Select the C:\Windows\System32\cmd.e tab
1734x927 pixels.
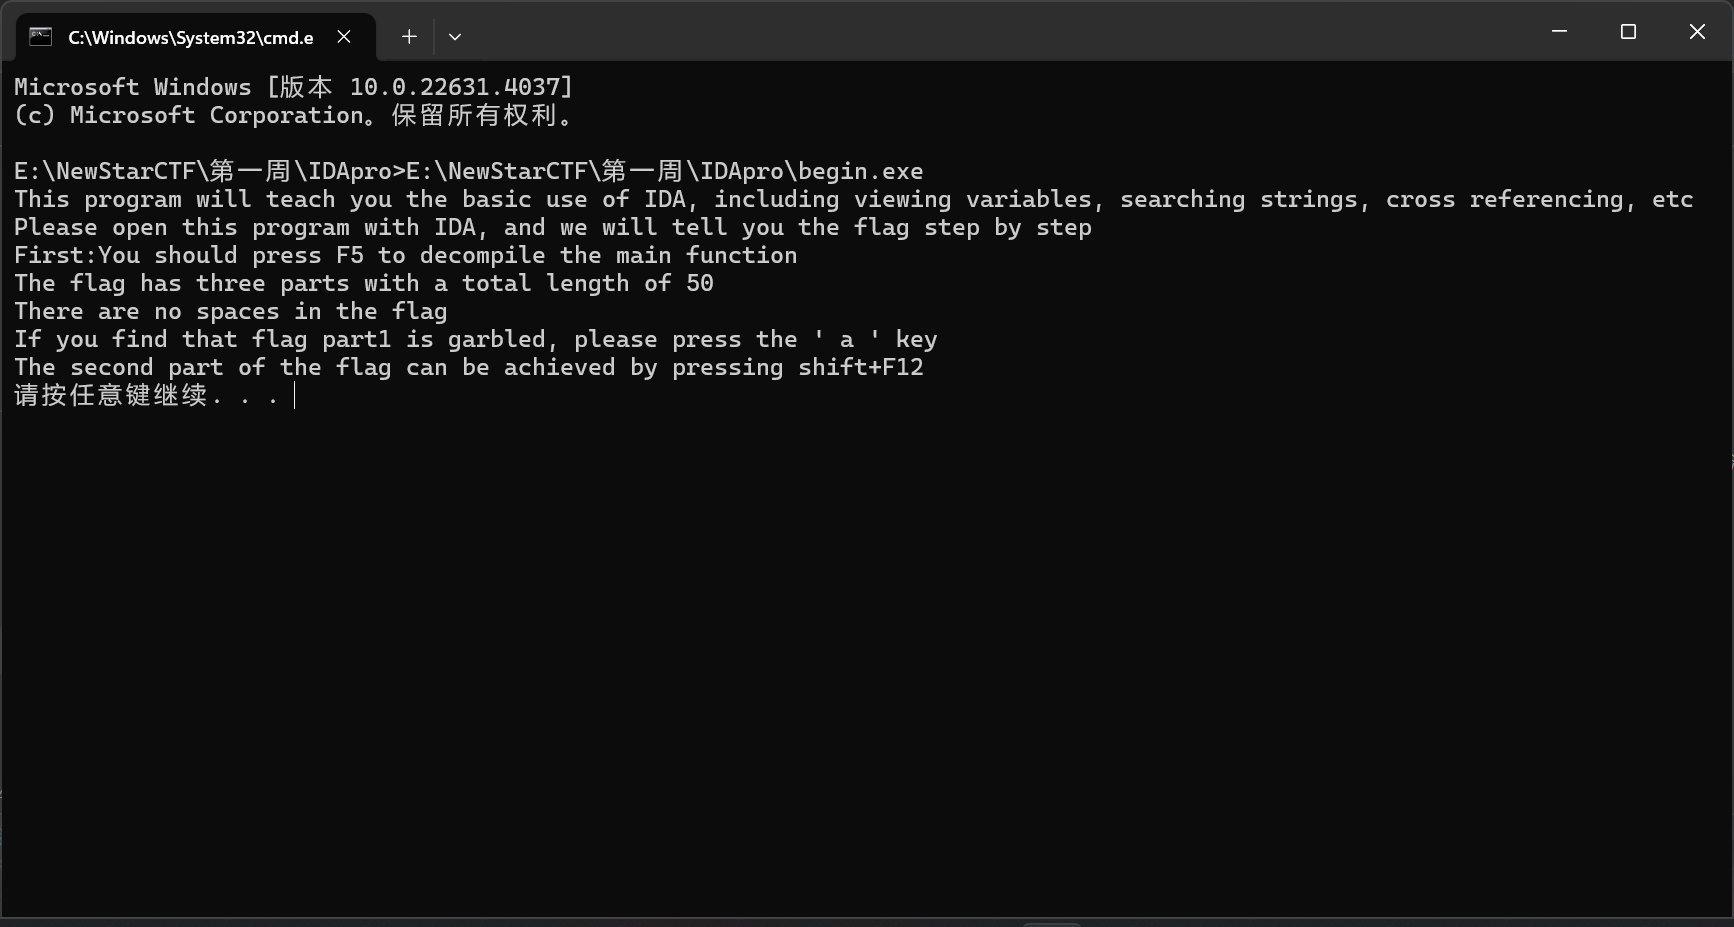click(190, 38)
